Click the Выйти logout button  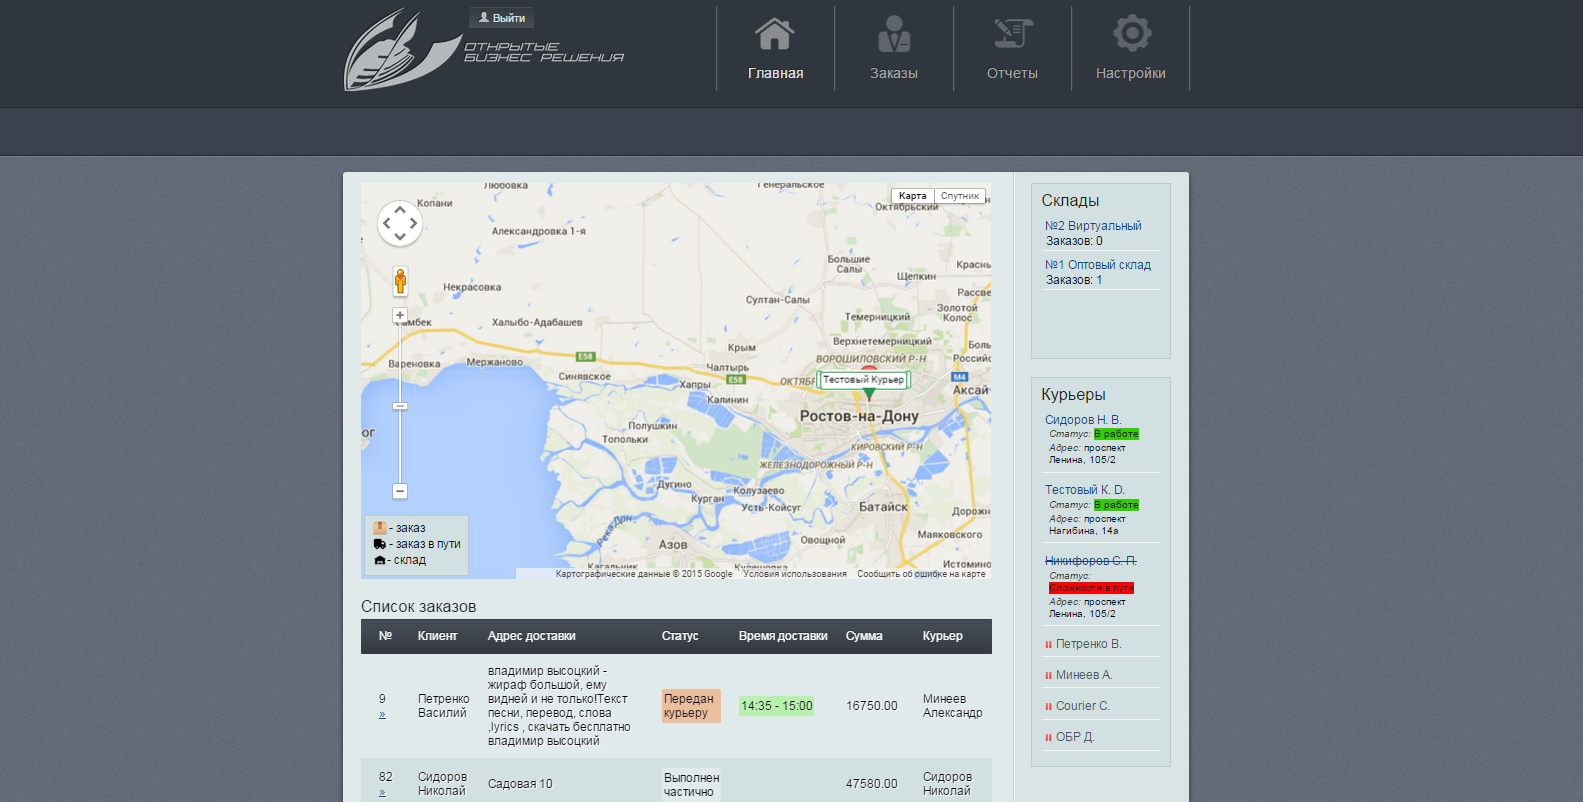point(502,18)
